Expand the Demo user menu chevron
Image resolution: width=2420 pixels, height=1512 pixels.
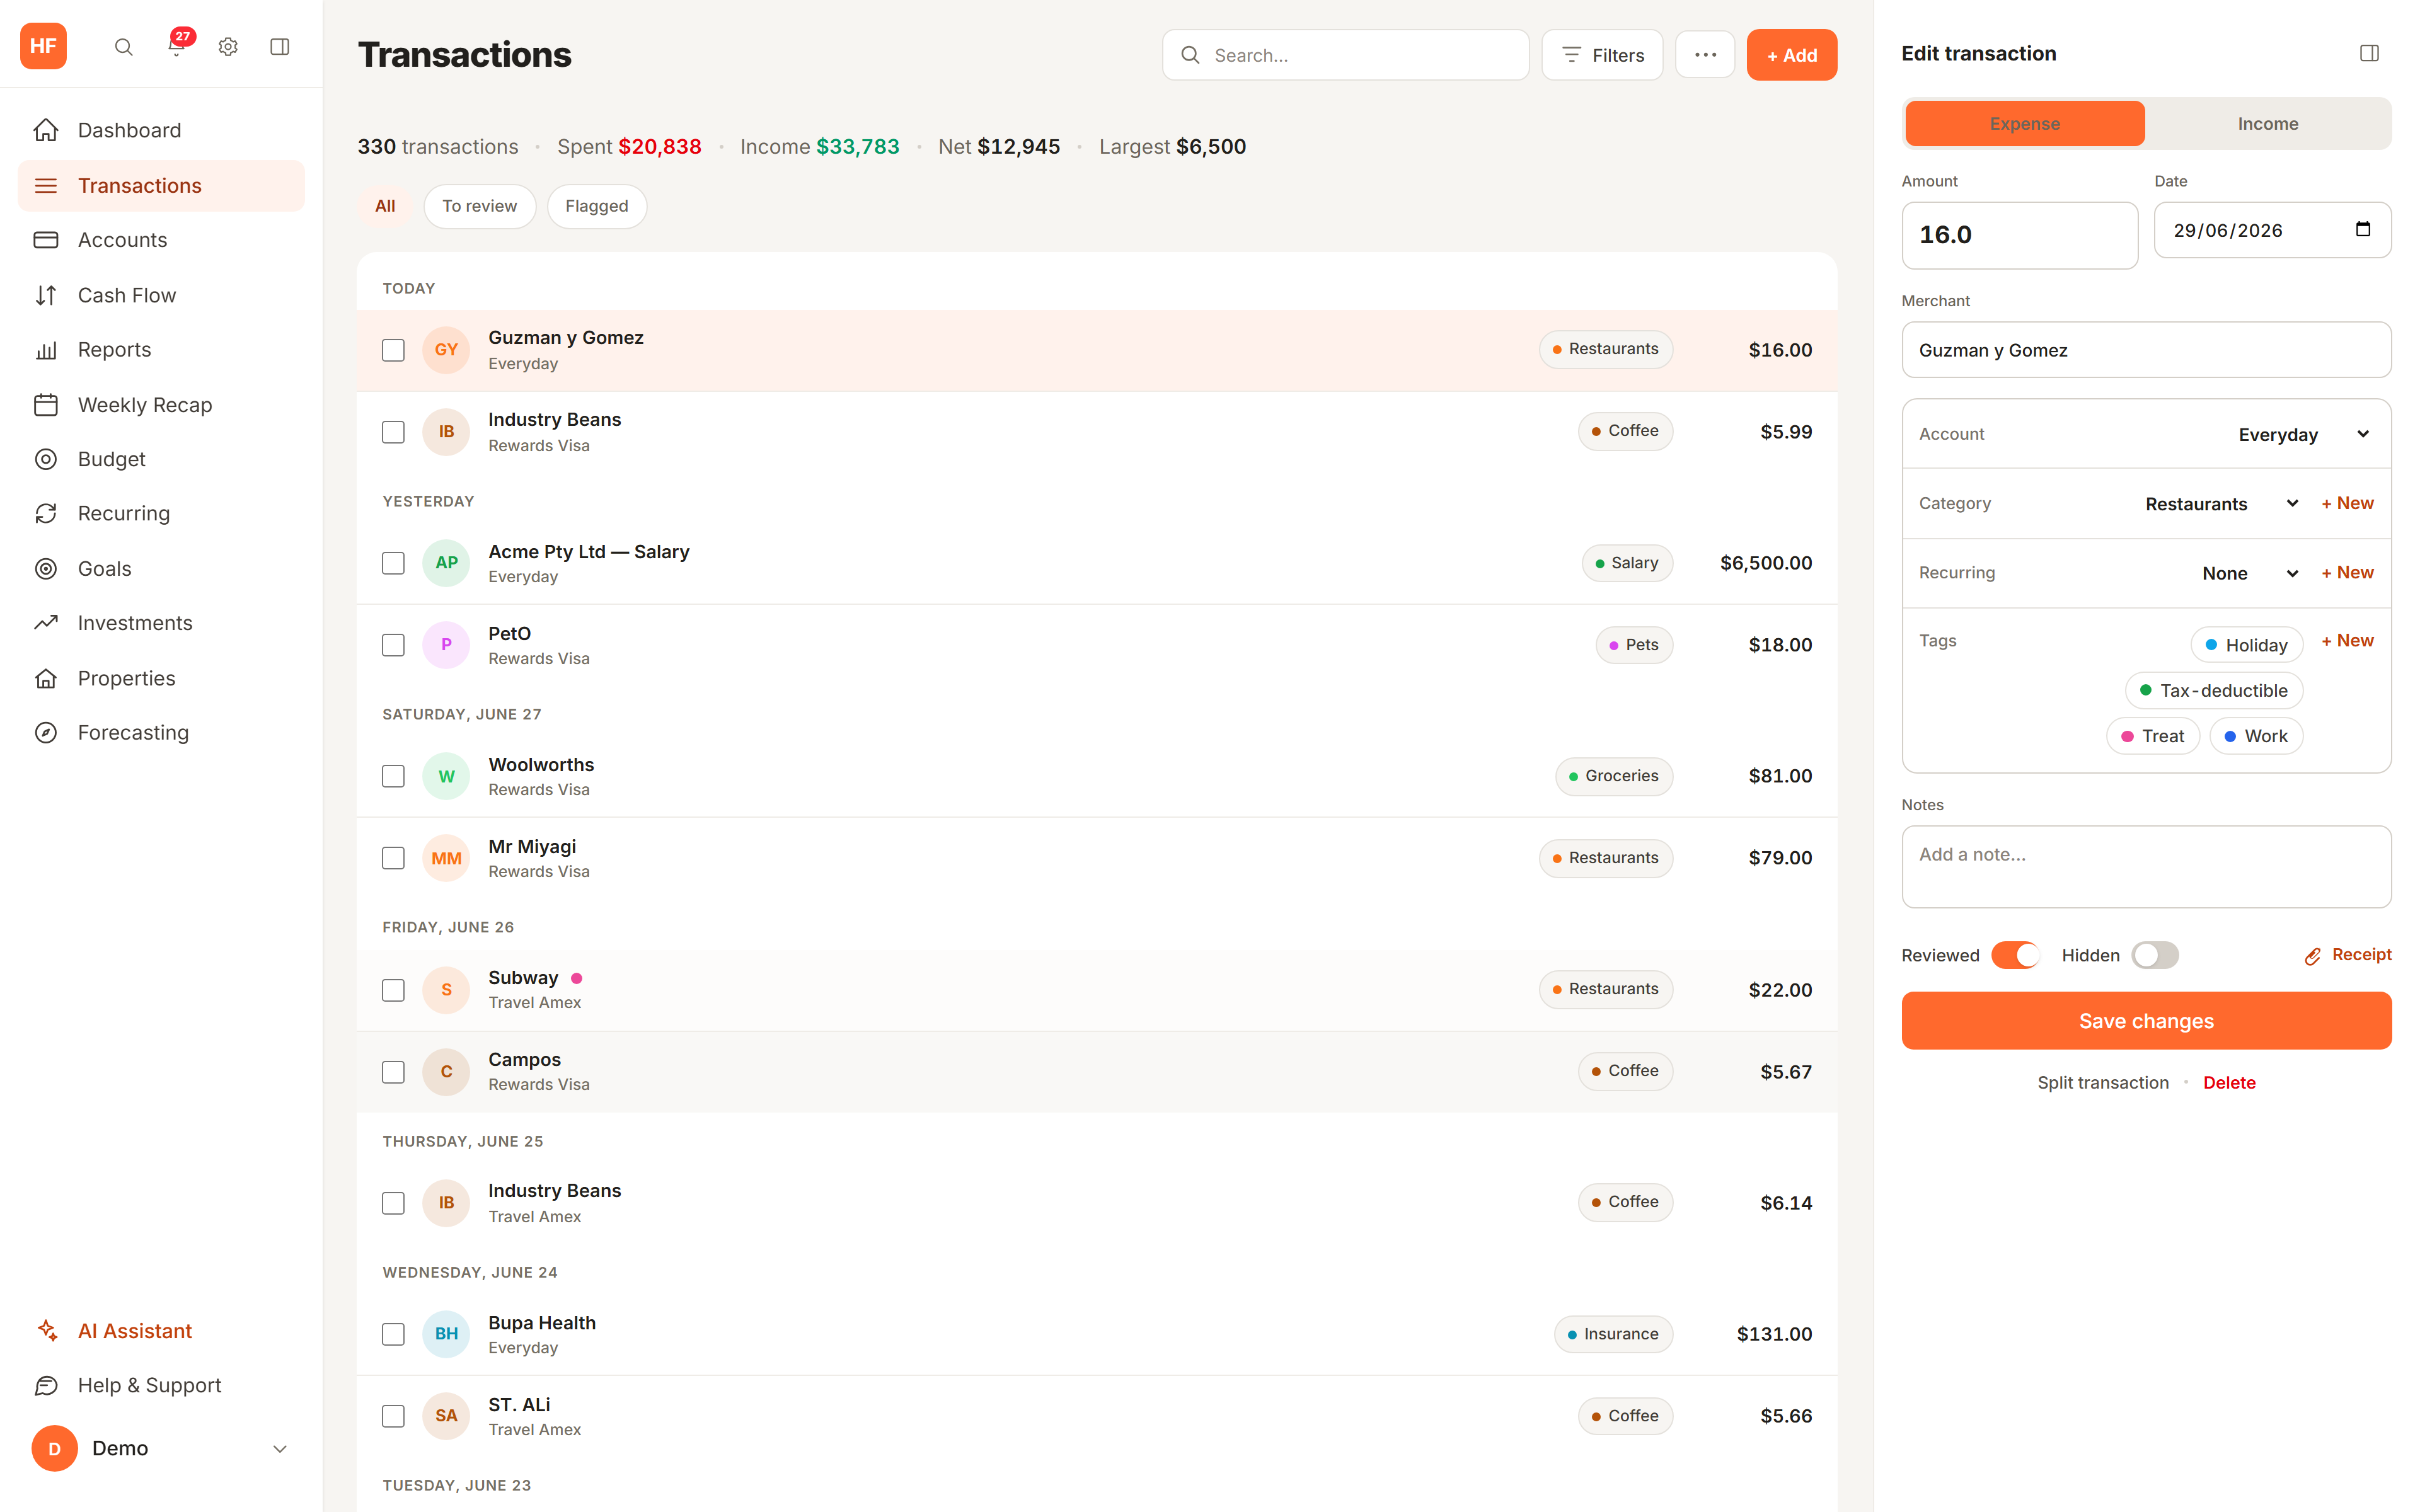point(280,1448)
